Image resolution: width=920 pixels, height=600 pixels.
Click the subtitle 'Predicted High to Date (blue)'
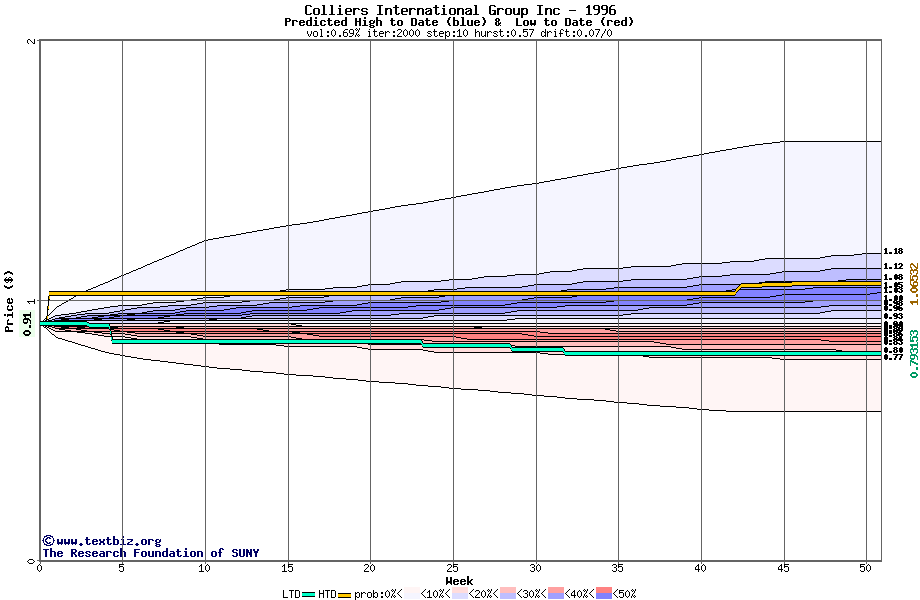[x=385, y=22]
